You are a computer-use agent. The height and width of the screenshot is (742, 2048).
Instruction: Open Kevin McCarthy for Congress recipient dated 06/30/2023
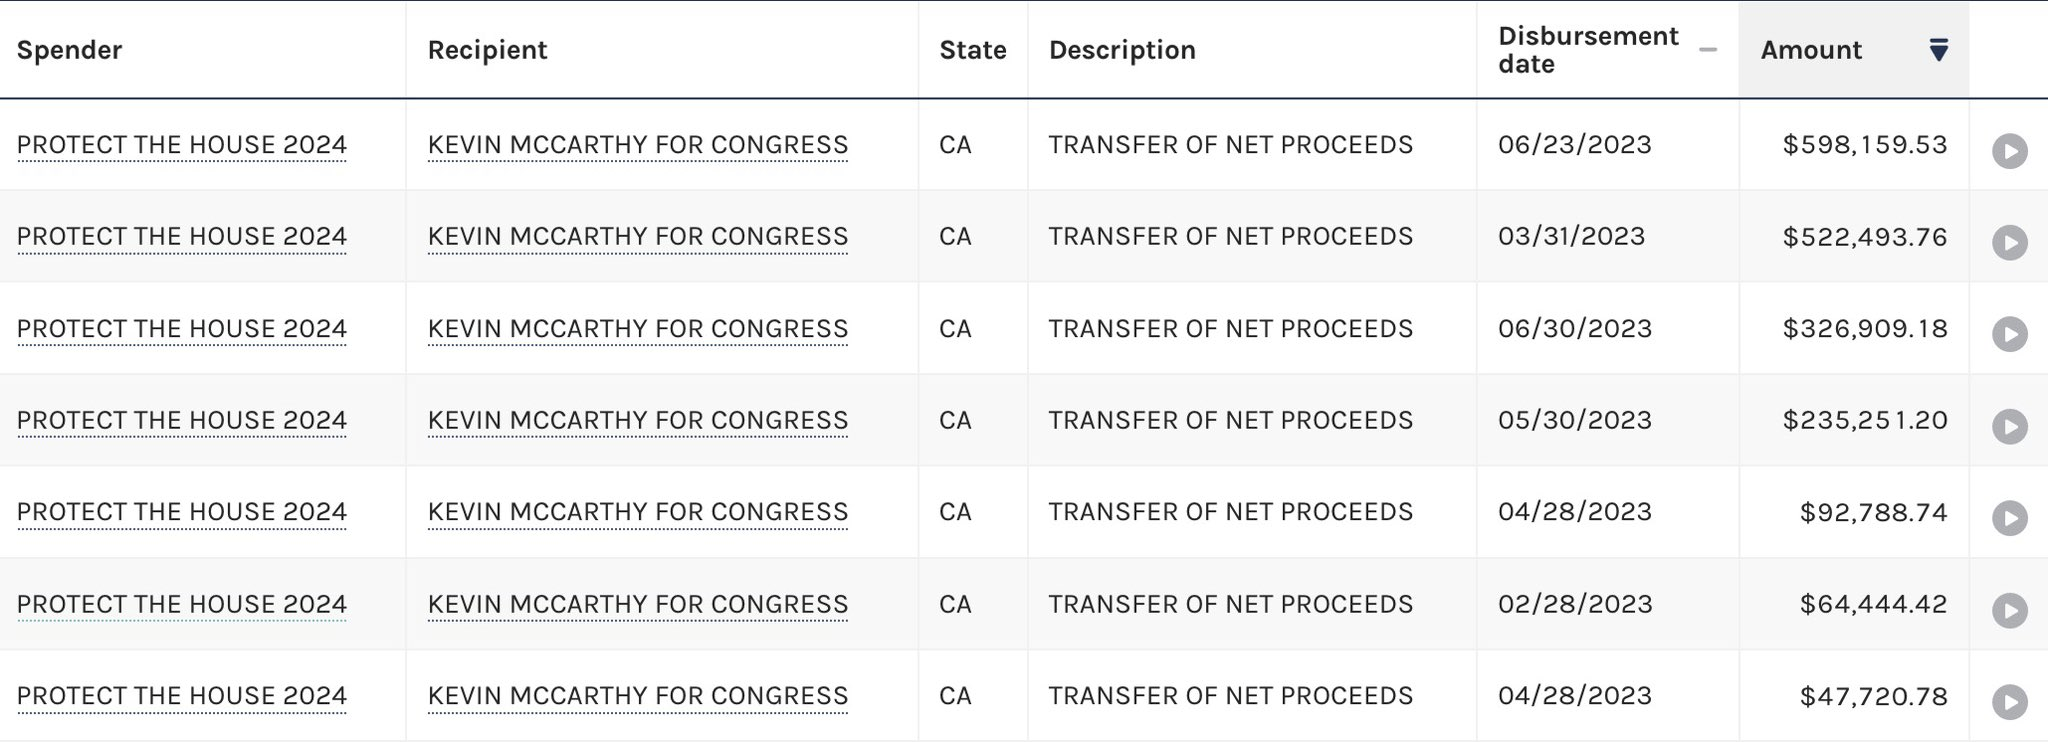[x=637, y=328]
